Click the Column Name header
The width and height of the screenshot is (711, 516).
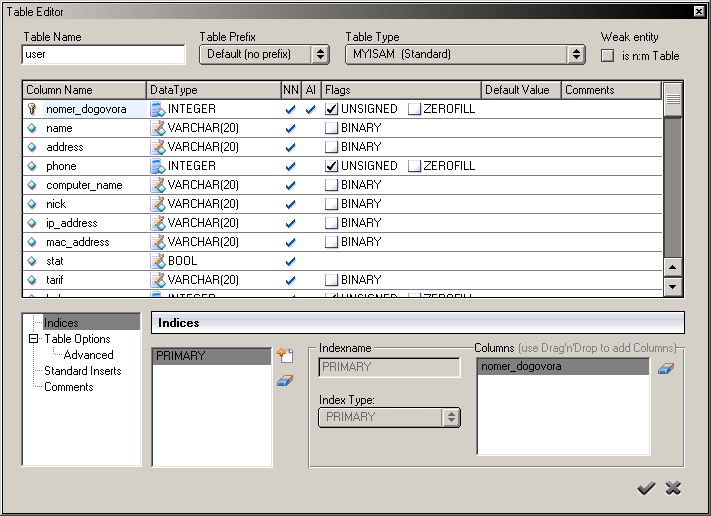pyautogui.click(x=84, y=90)
